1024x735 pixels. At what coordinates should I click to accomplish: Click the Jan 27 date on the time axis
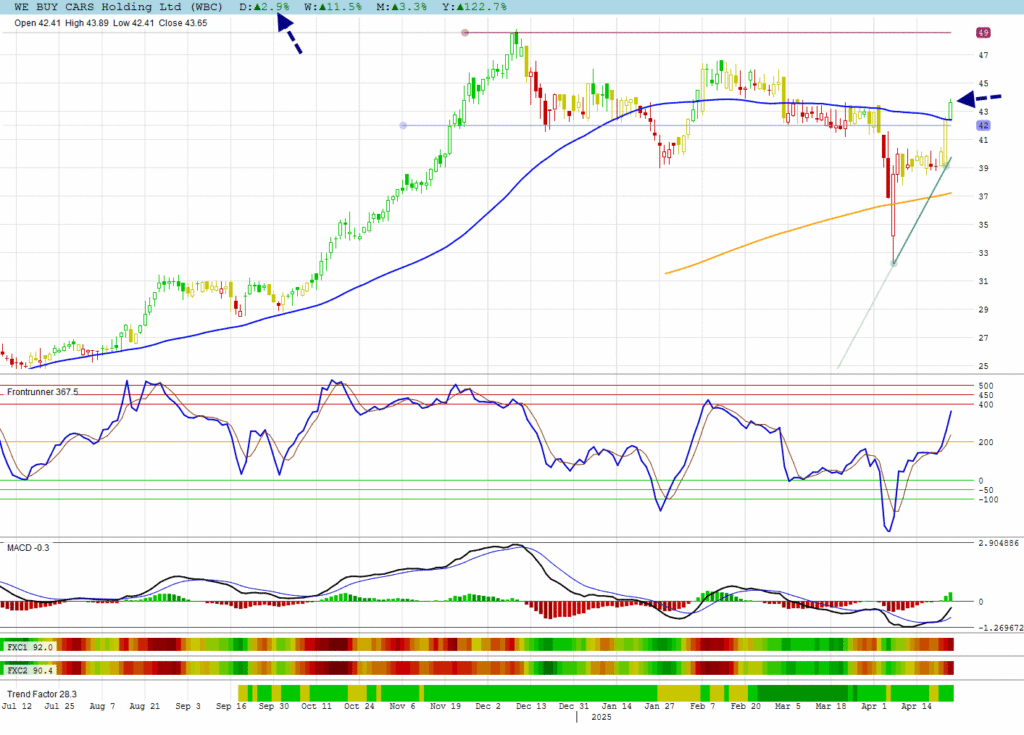coord(660,706)
